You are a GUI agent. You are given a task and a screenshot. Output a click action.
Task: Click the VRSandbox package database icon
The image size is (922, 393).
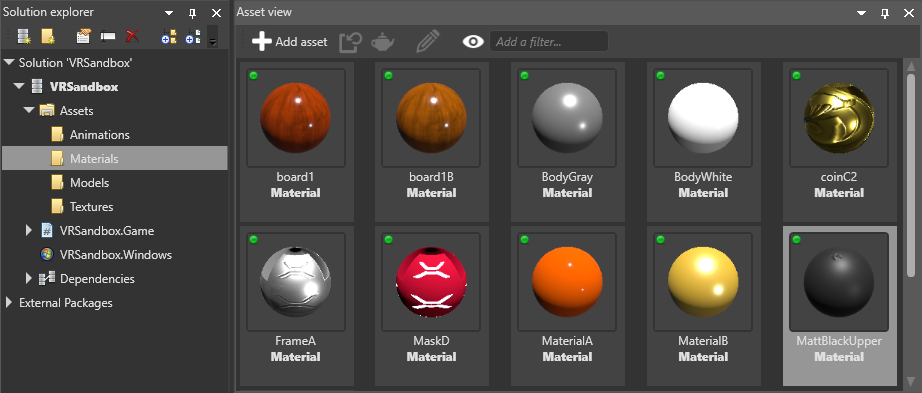pyautogui.click(x=36, y=86)
